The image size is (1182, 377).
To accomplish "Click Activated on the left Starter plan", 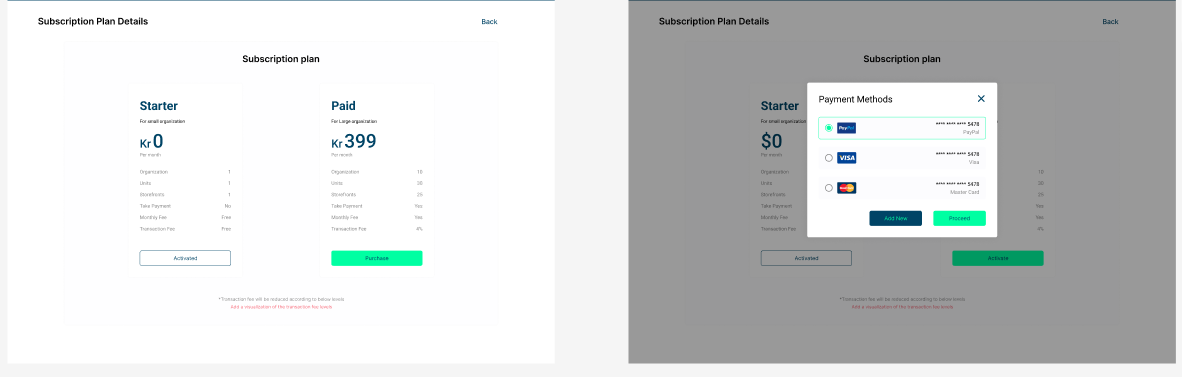I will [x=185, y=258].
